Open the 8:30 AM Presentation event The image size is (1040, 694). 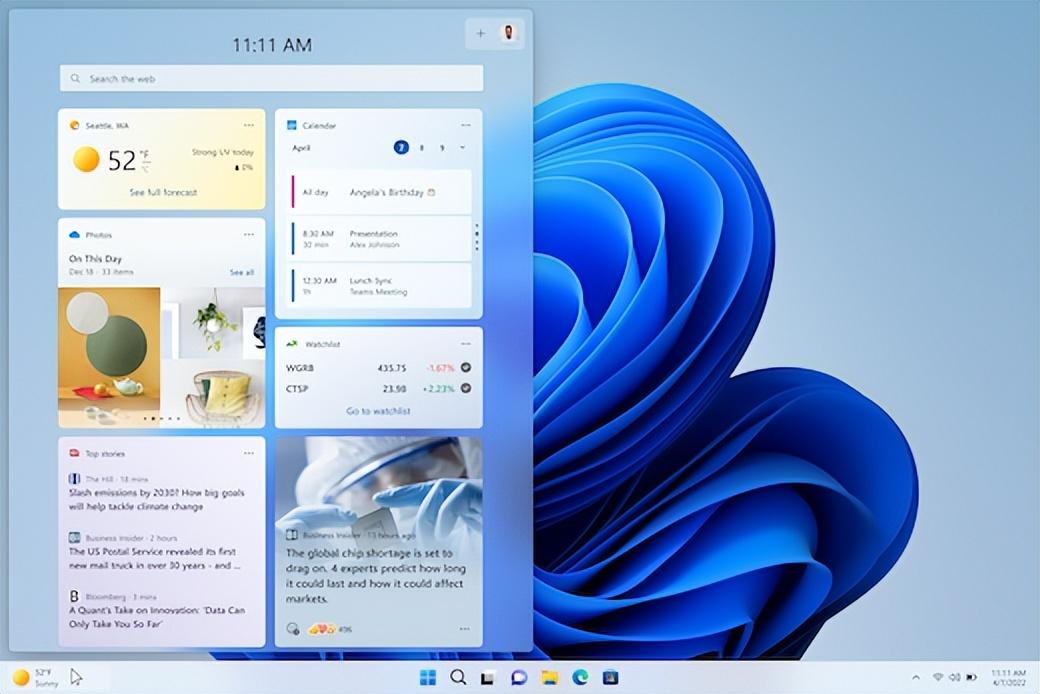coord(381,240)
